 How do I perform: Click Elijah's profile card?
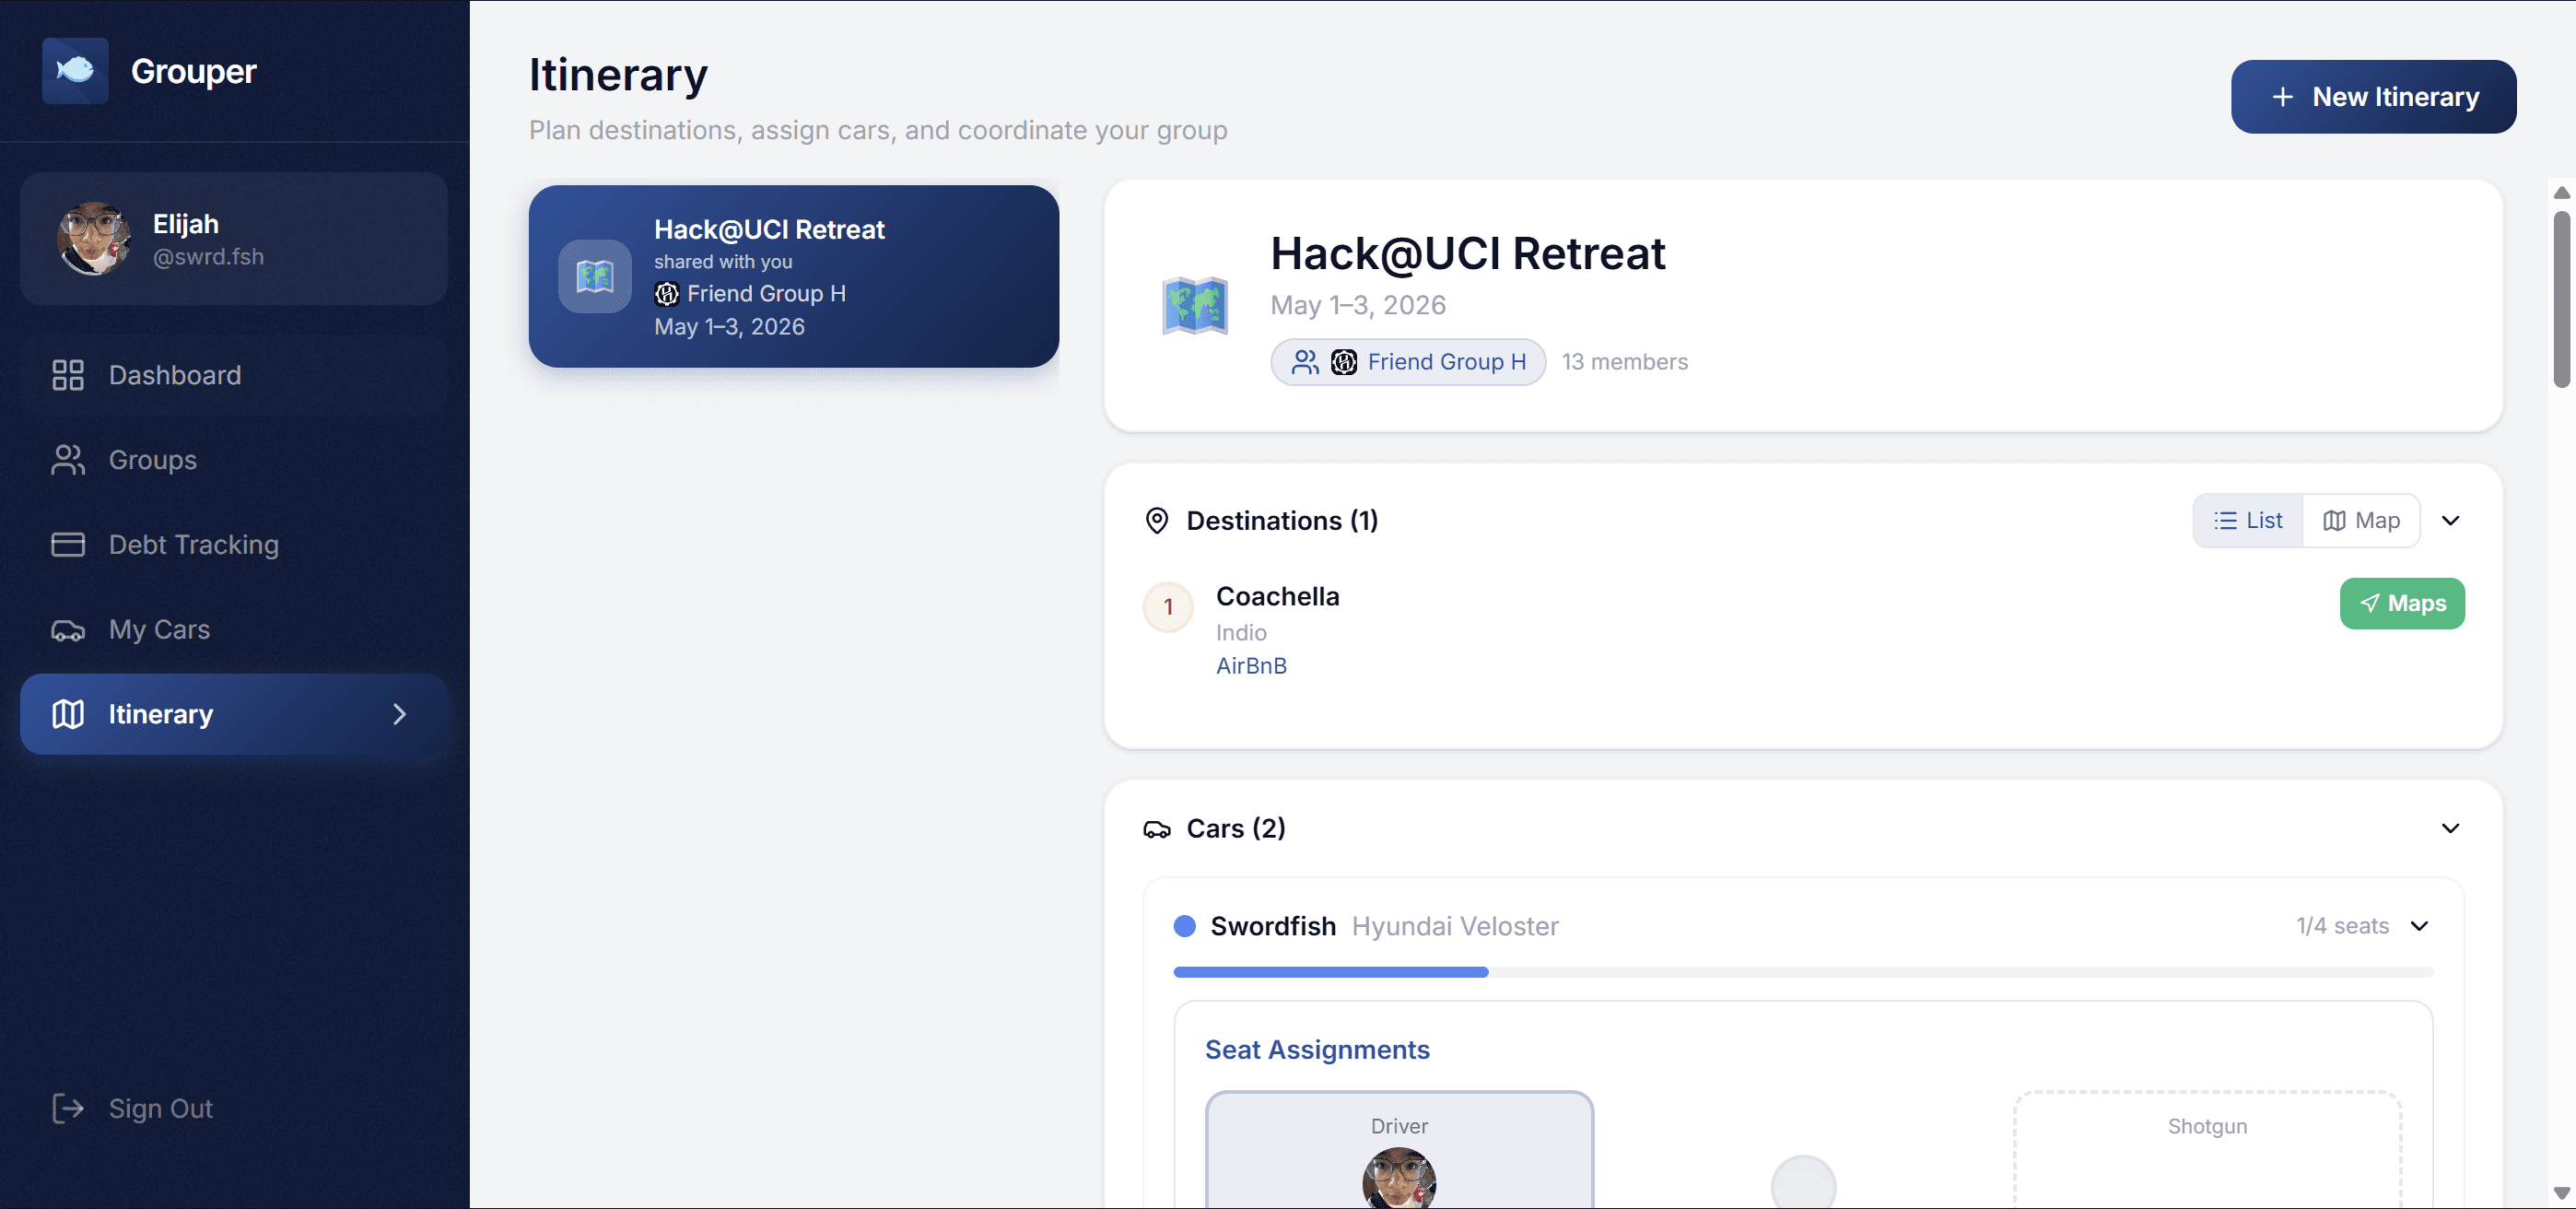pos(234,239)
